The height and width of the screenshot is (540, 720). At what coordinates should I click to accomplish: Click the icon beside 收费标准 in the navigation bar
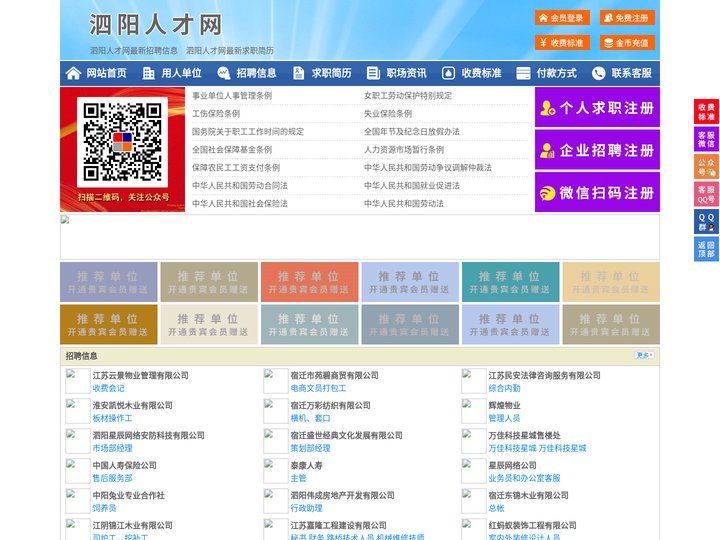coord(448,73)
